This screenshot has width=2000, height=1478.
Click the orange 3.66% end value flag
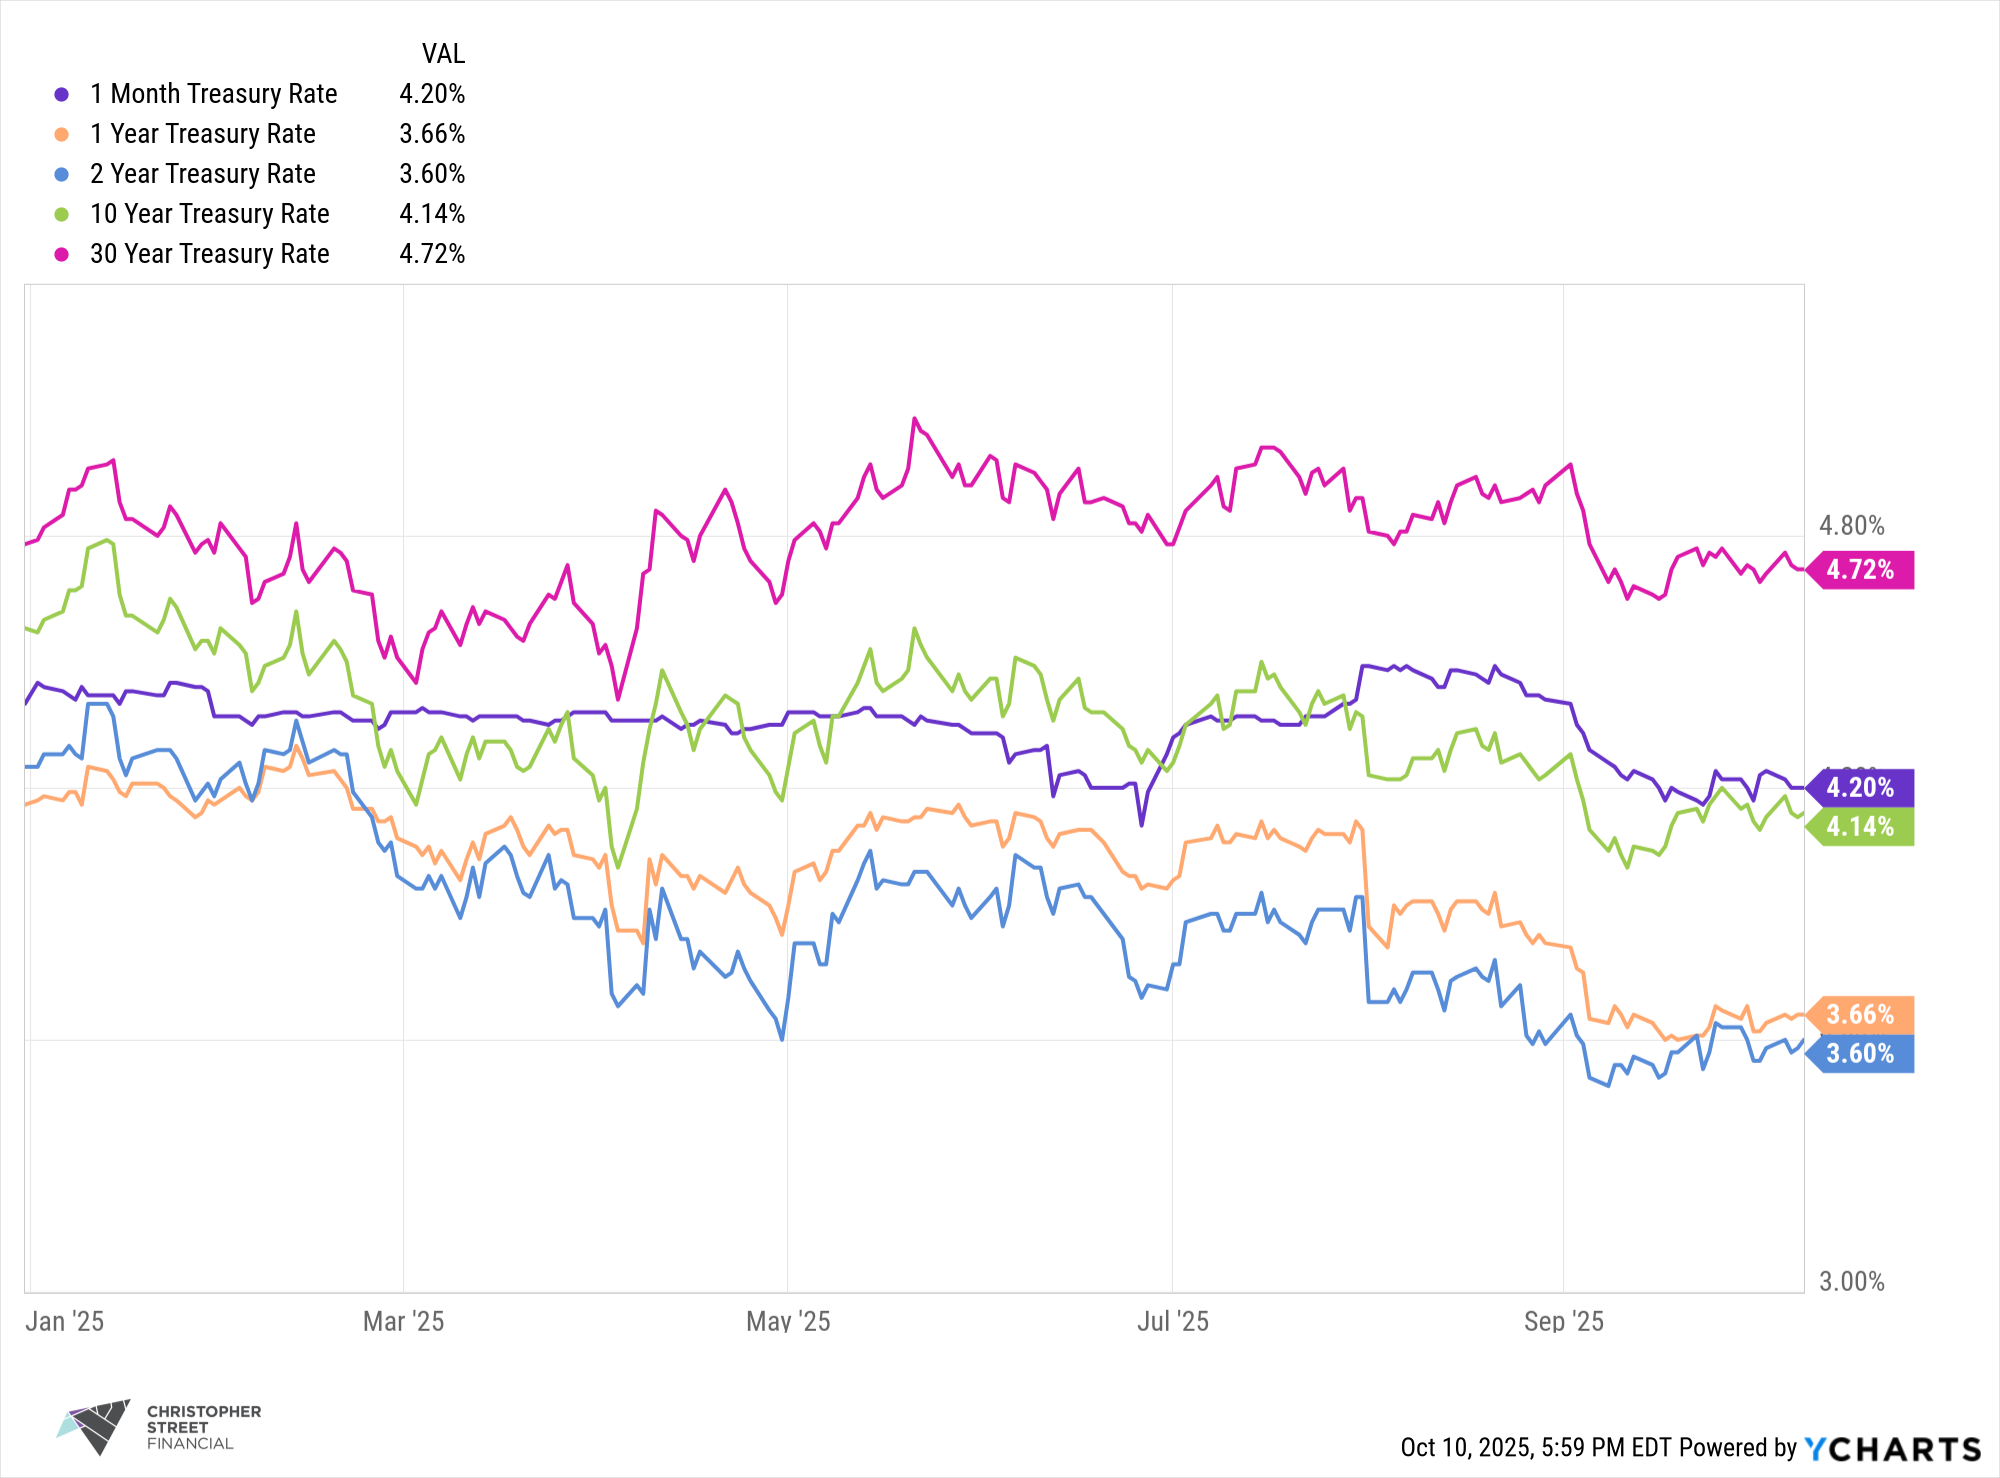[1861, 1015]
